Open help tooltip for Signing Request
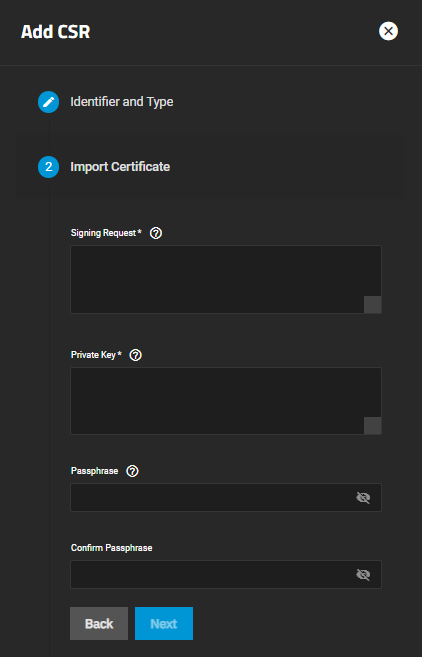 156,233
